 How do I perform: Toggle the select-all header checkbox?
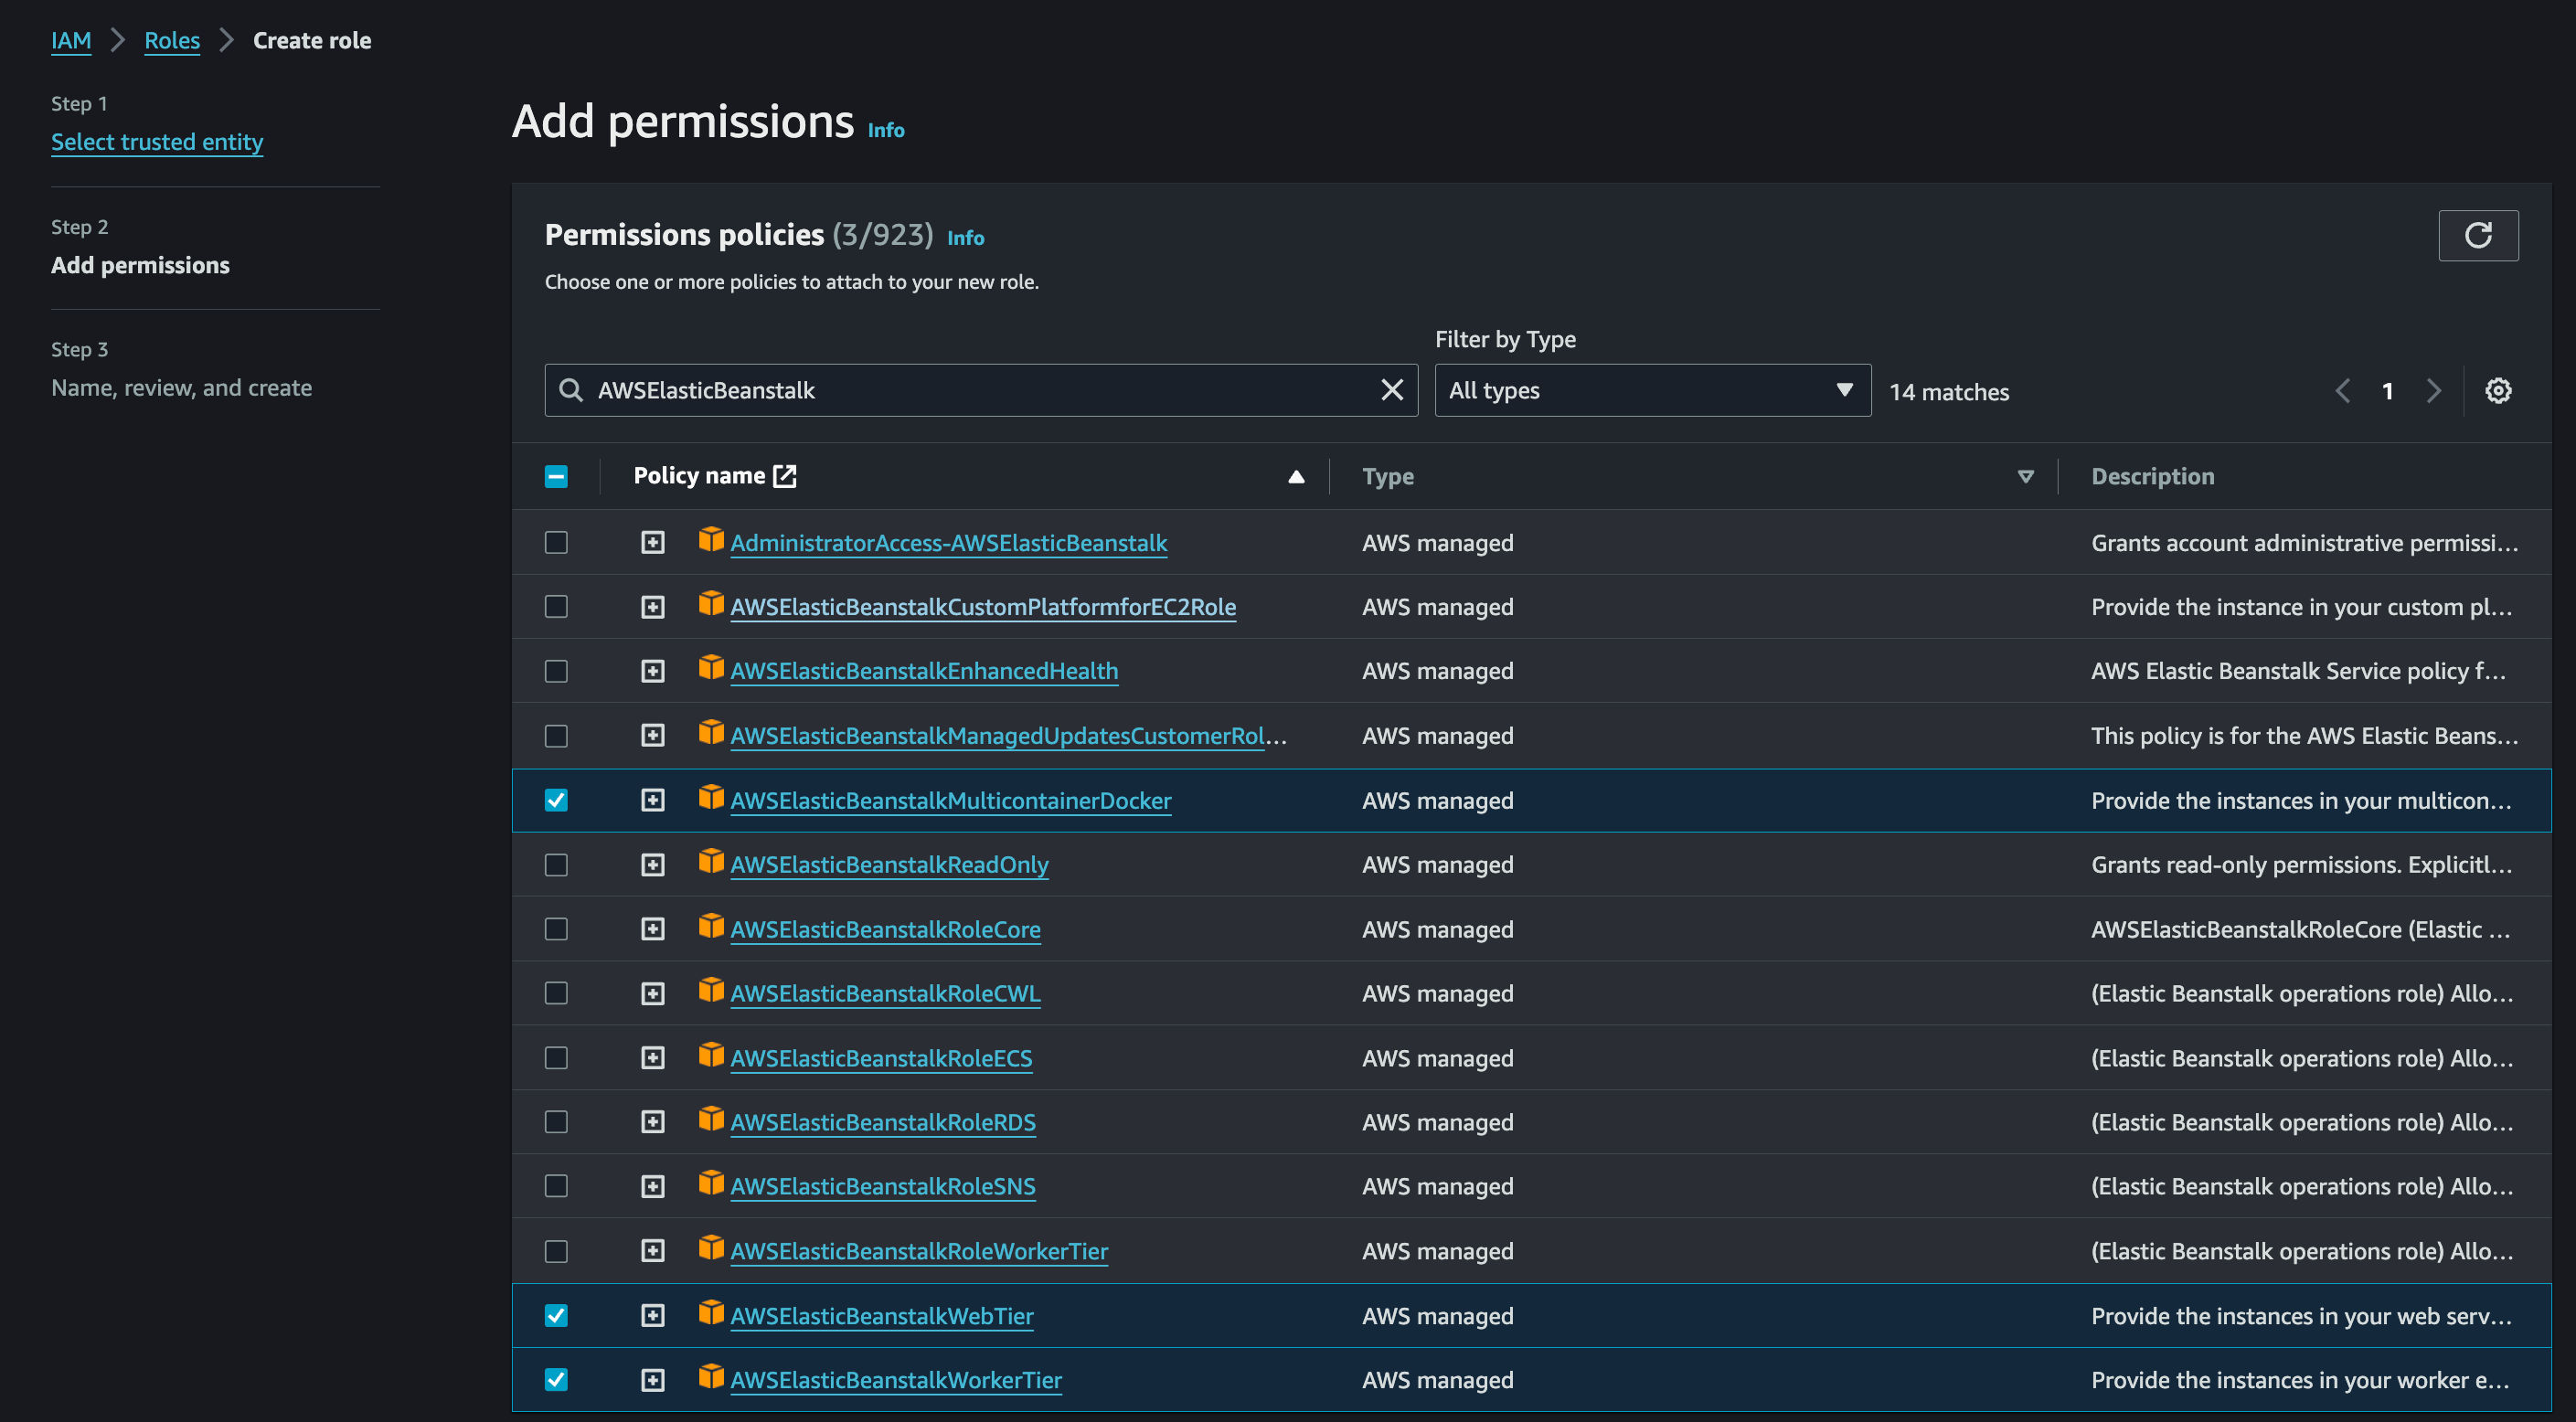click(x=556, y=477)
